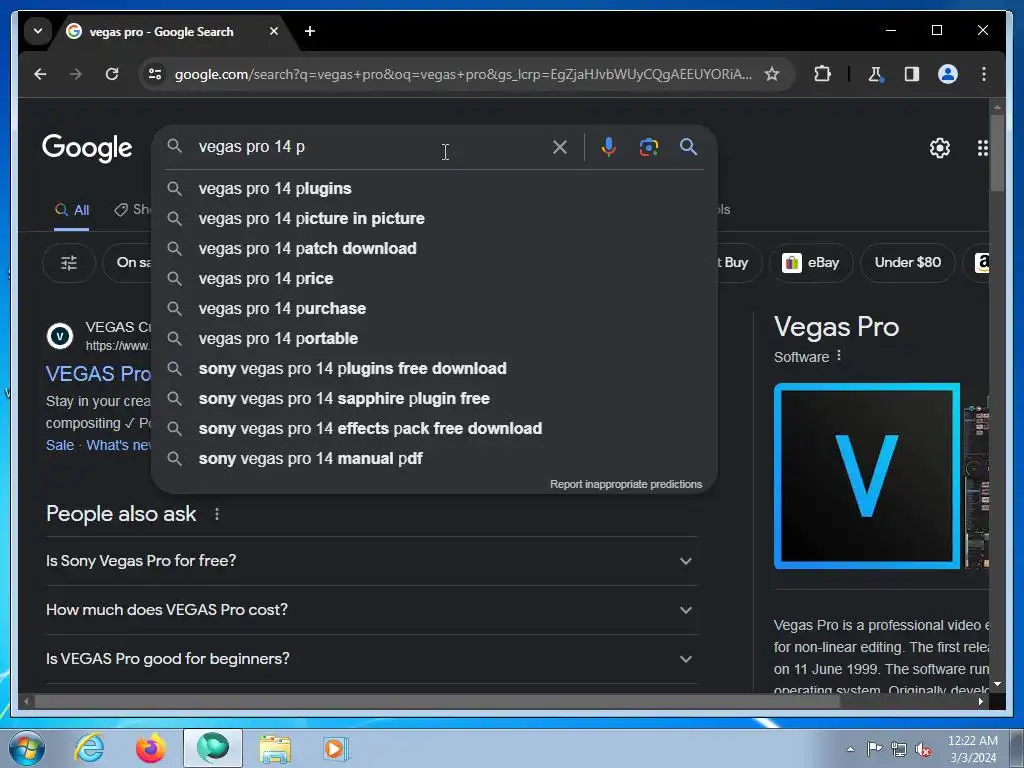Open People also ask options menu

click(217, 514)
